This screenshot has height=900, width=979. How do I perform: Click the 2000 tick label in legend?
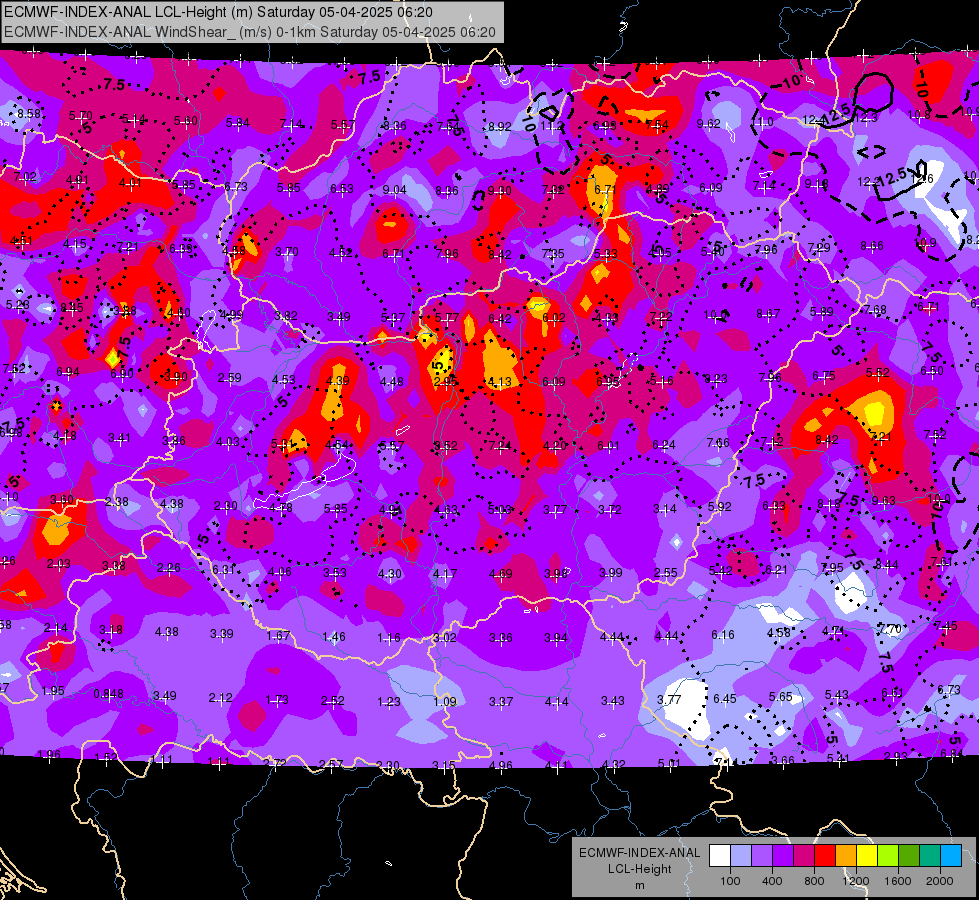click(940, 881)
